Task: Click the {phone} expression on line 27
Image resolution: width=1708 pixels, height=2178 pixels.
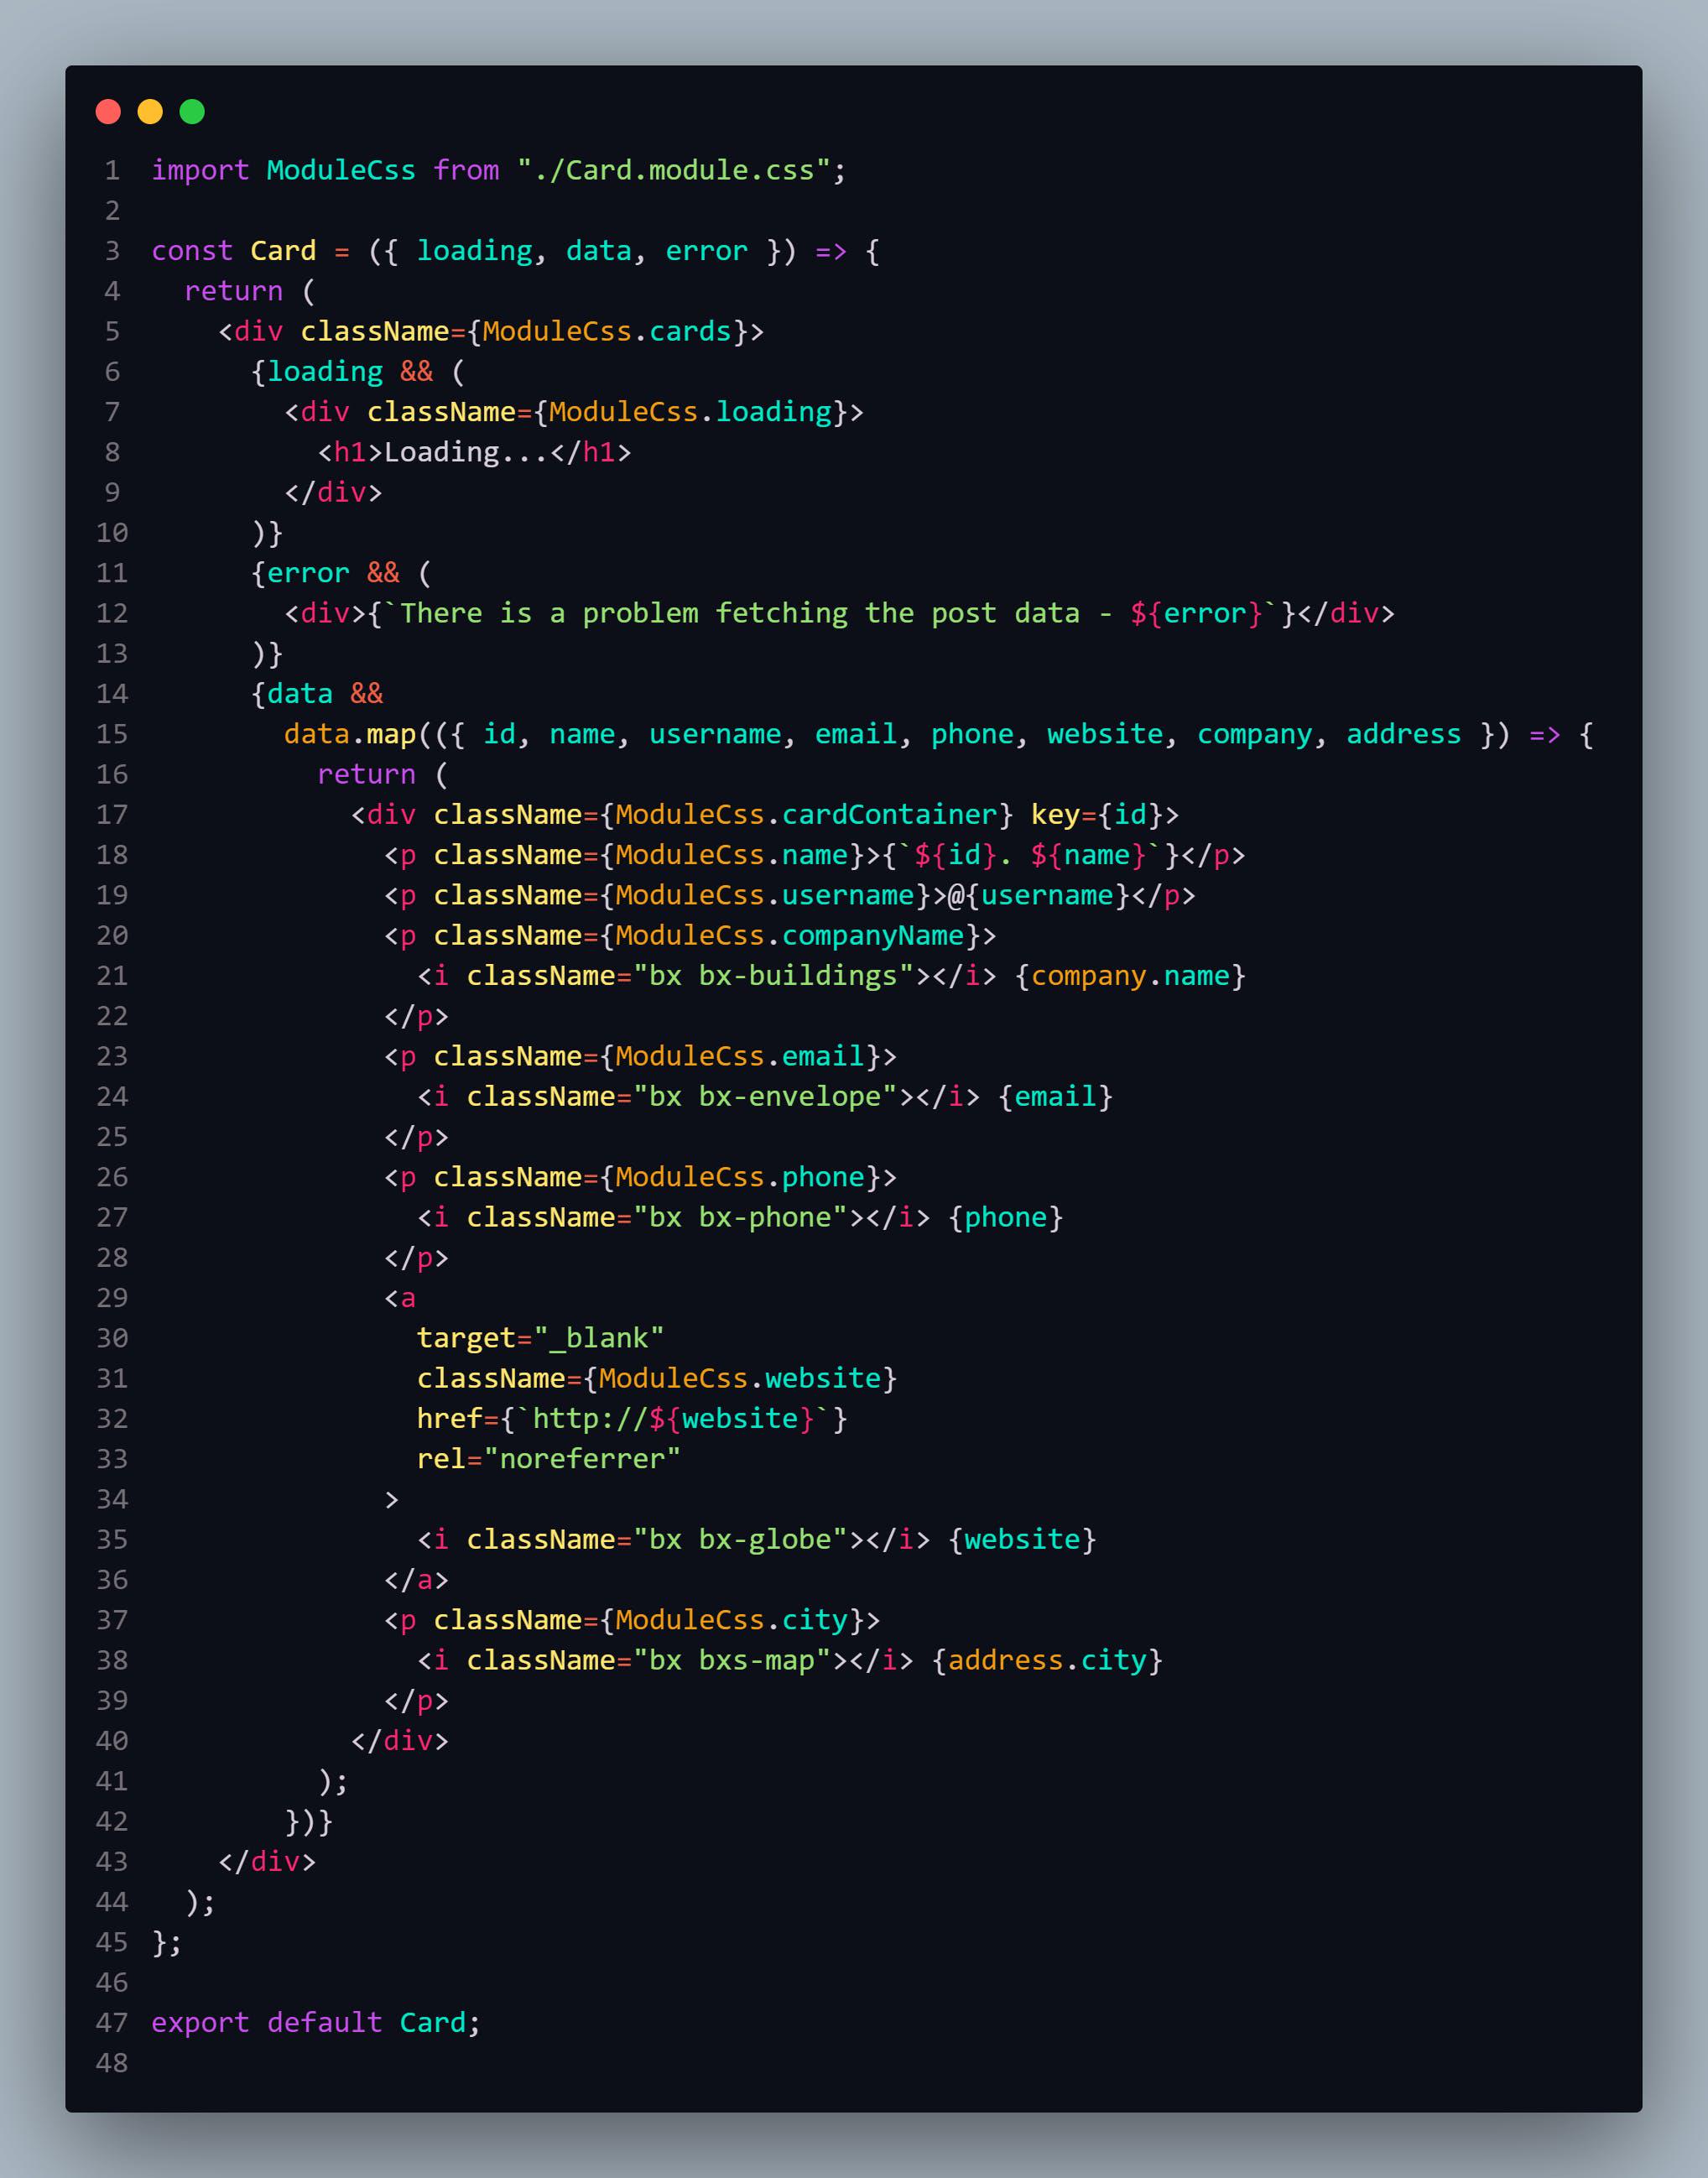Action: (1006, 1218)
